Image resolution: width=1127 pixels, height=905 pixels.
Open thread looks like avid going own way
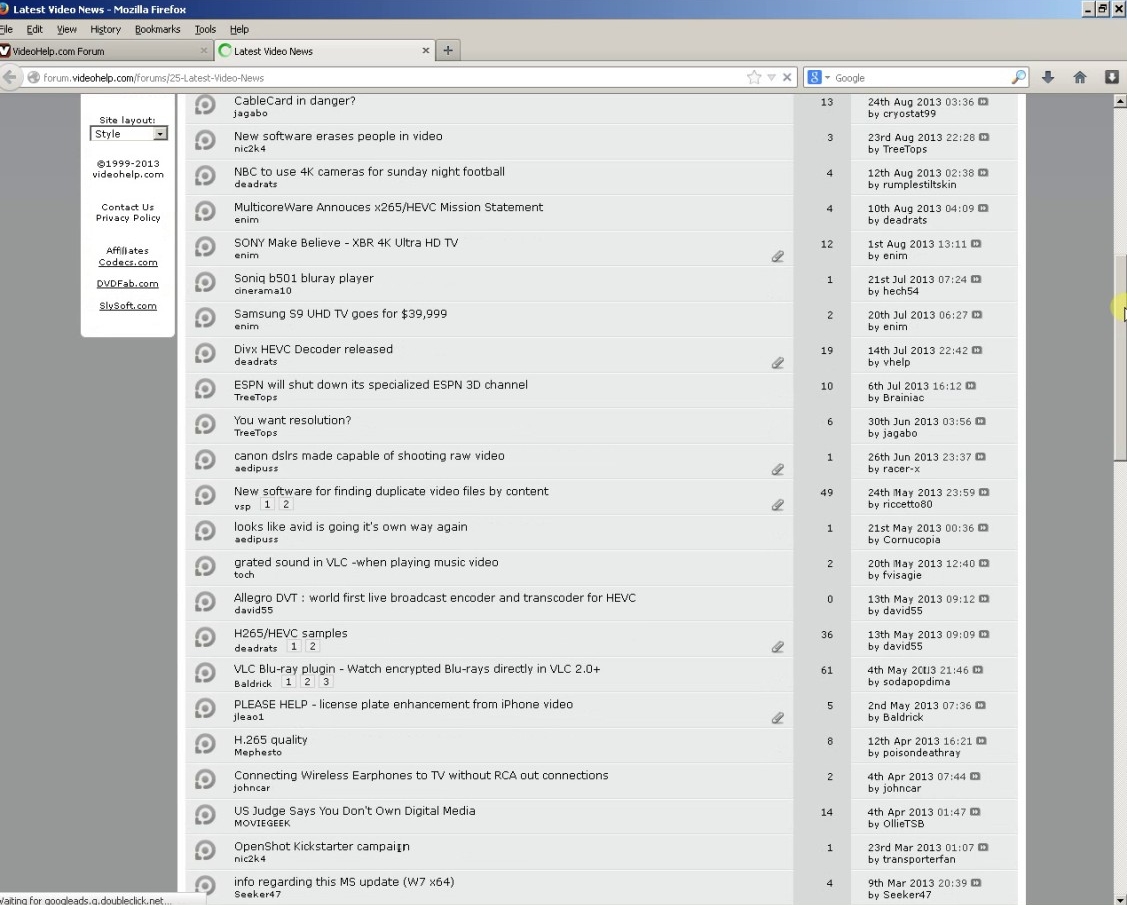coord(351,527)
